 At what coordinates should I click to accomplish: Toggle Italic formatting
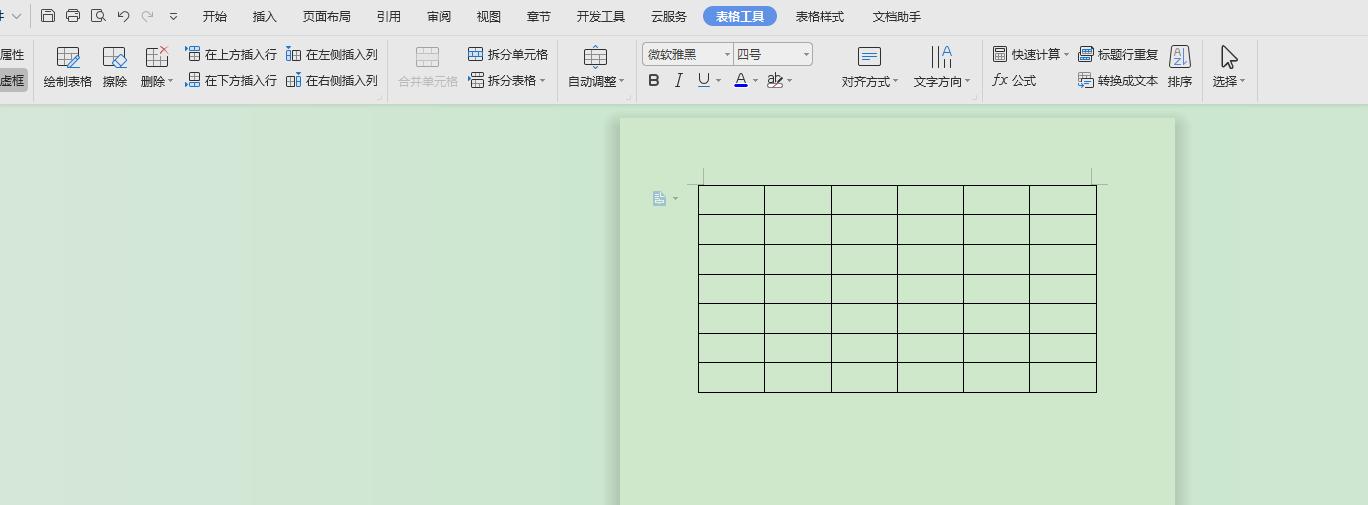679,80
